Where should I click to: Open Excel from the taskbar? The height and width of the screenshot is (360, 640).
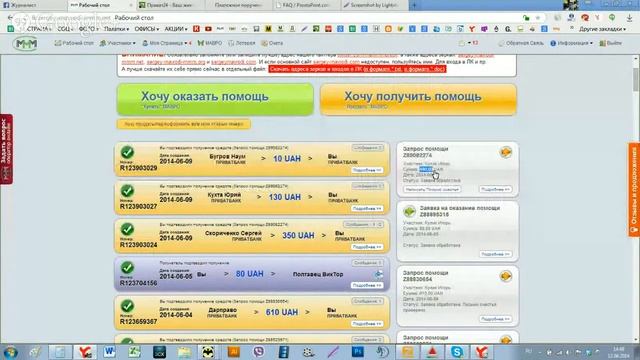click(x=134, y=352)
